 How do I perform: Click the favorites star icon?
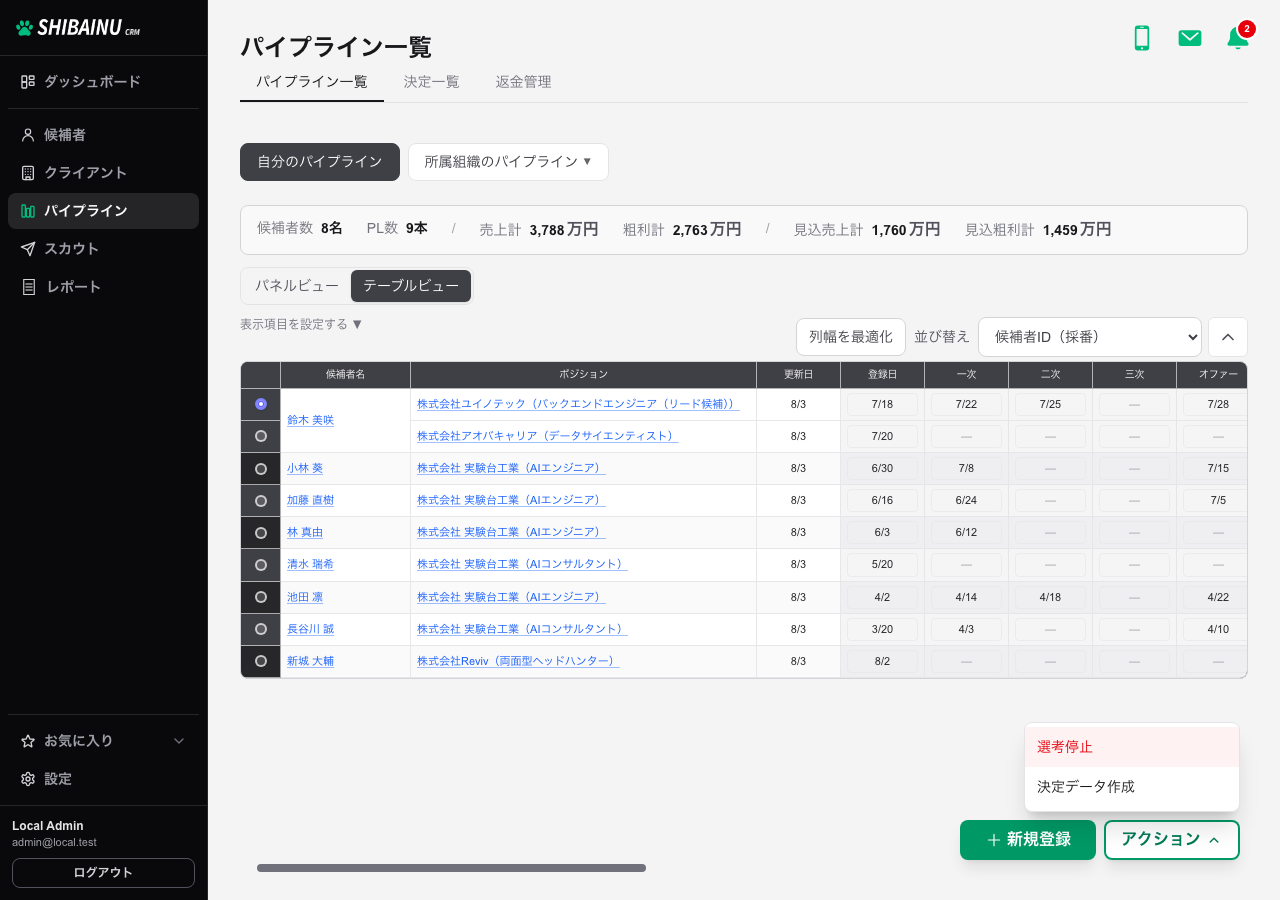28,741
